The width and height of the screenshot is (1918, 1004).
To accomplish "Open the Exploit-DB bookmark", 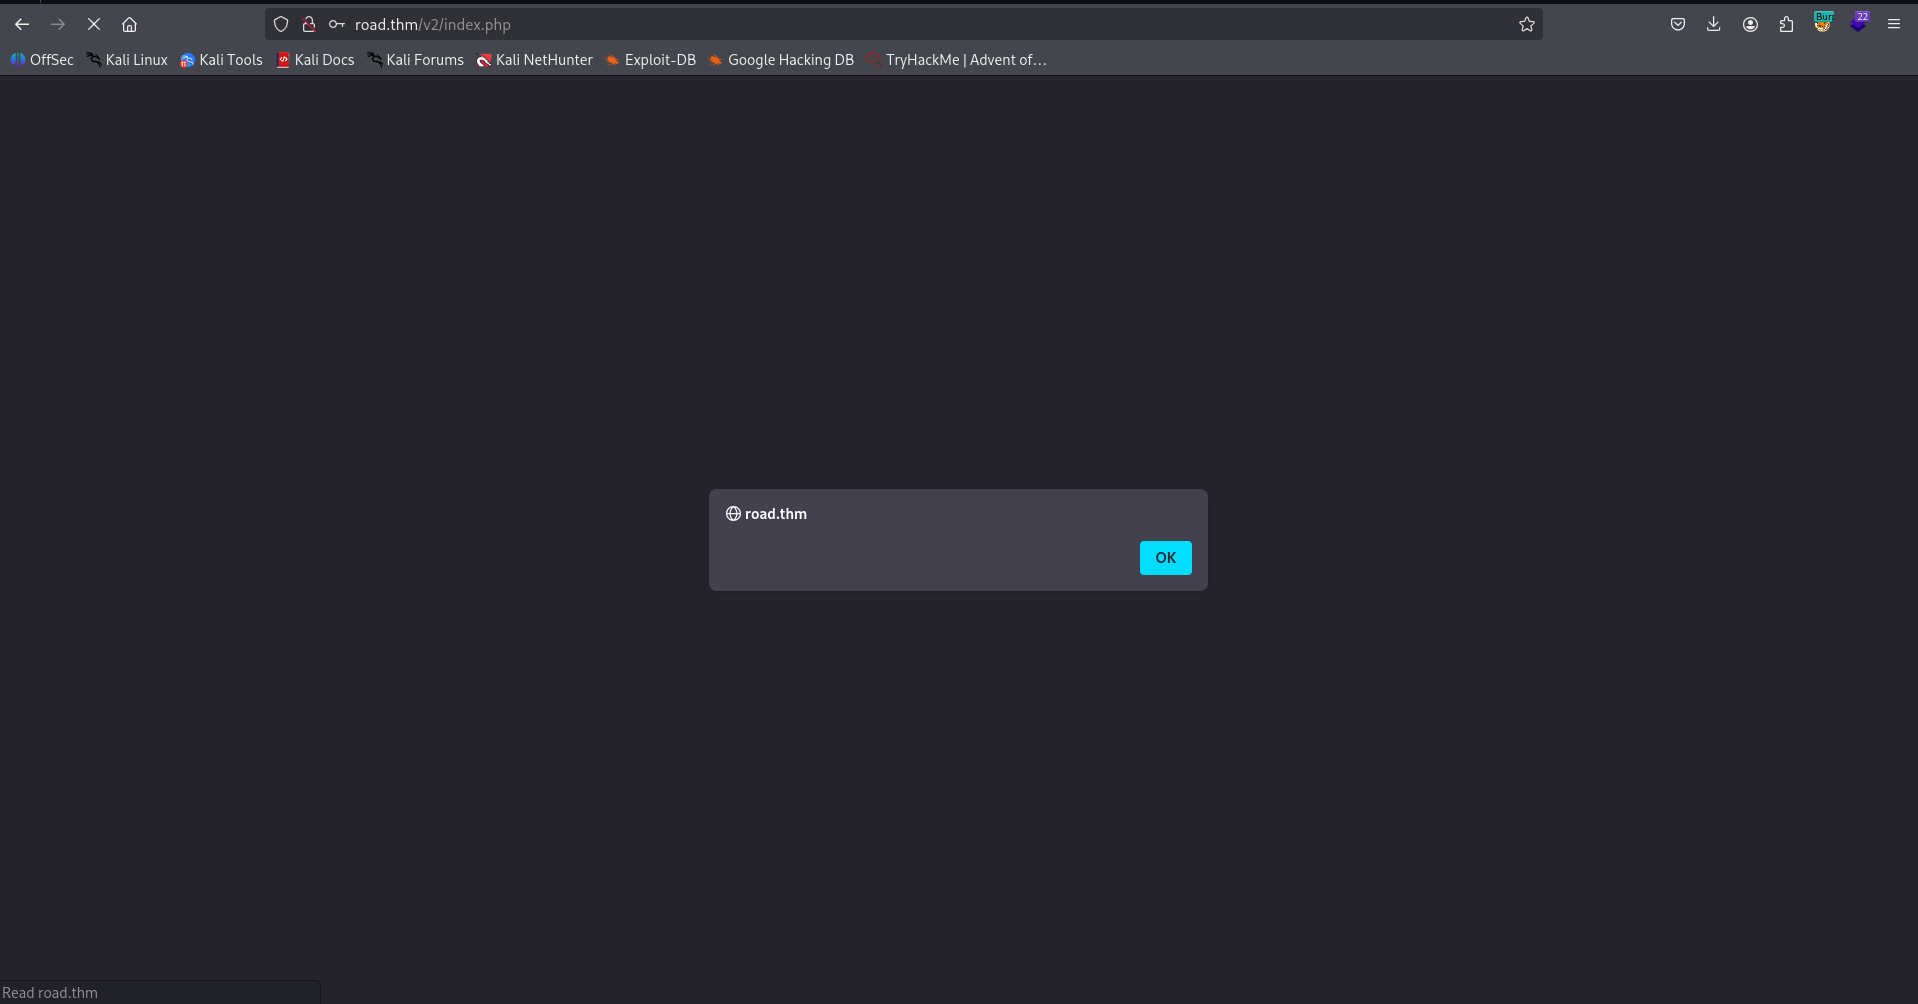I will 651,60.
